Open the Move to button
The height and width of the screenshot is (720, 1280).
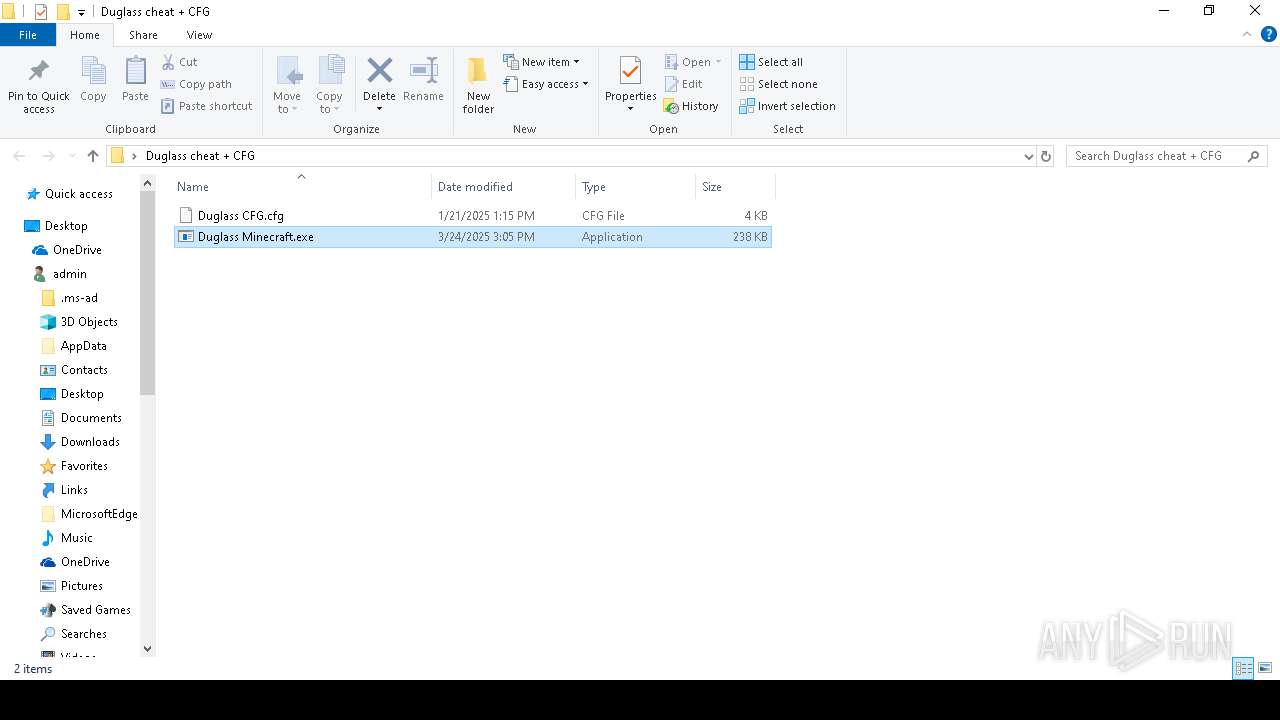(287, 86)
